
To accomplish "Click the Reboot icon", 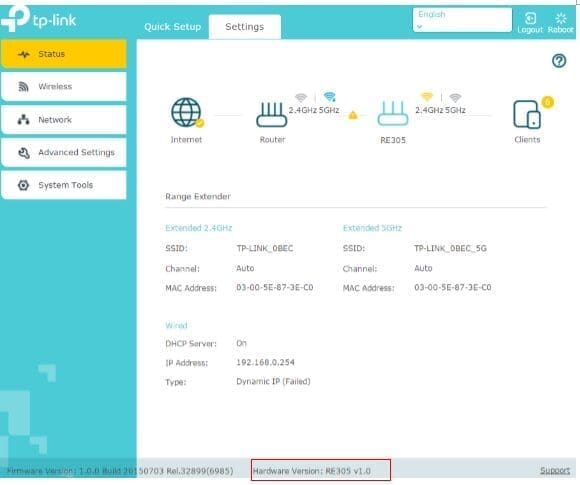I will (561, 18).
